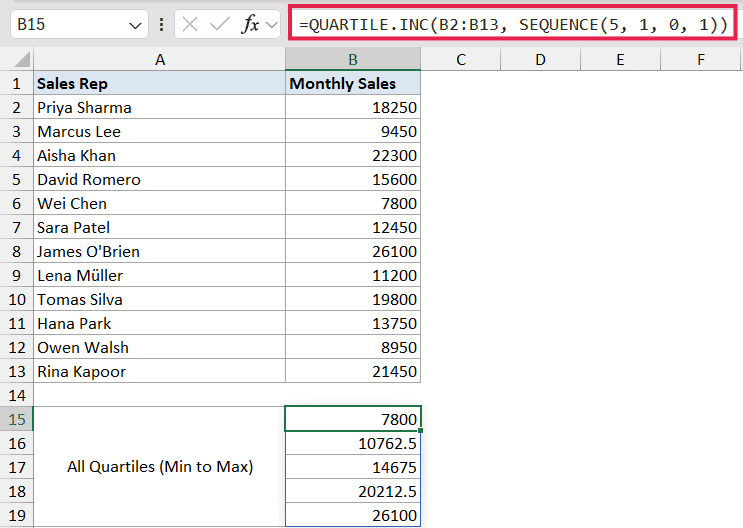Image resolution: width=743 pixels, height=528 pixels.
Task: Click the Sales Rep header cell
Action: point(160,83)
